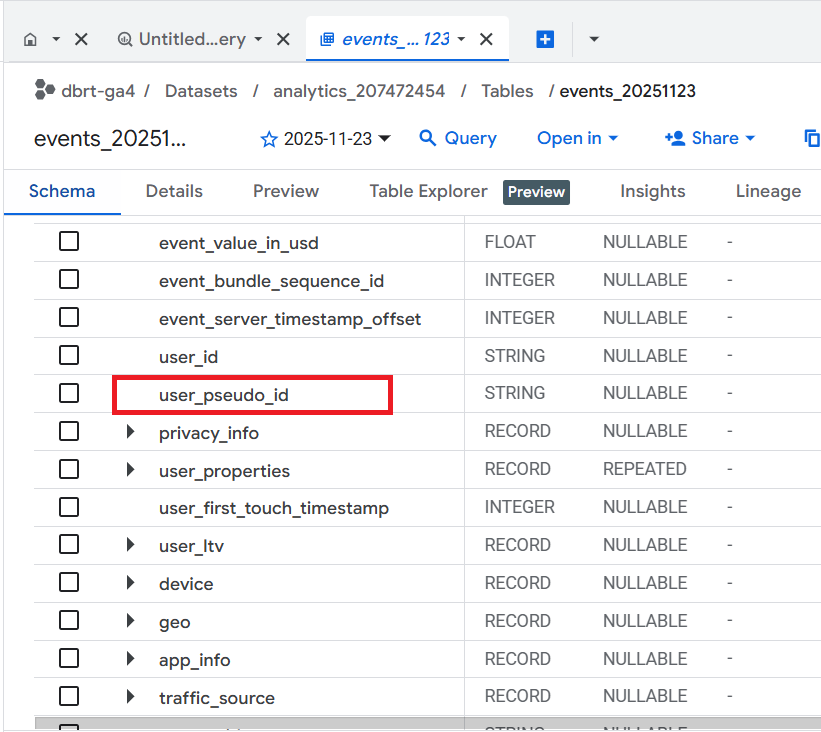The height and width of the screenshot is (732, 821).
Task: Close the events table tab
Action: [x=486, y=40]
